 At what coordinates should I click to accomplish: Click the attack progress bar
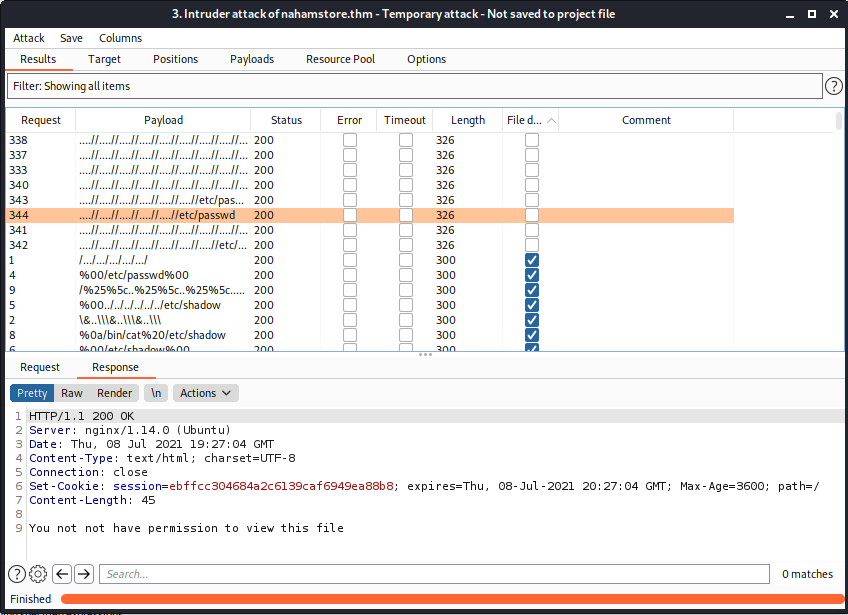tap(452, 599)
